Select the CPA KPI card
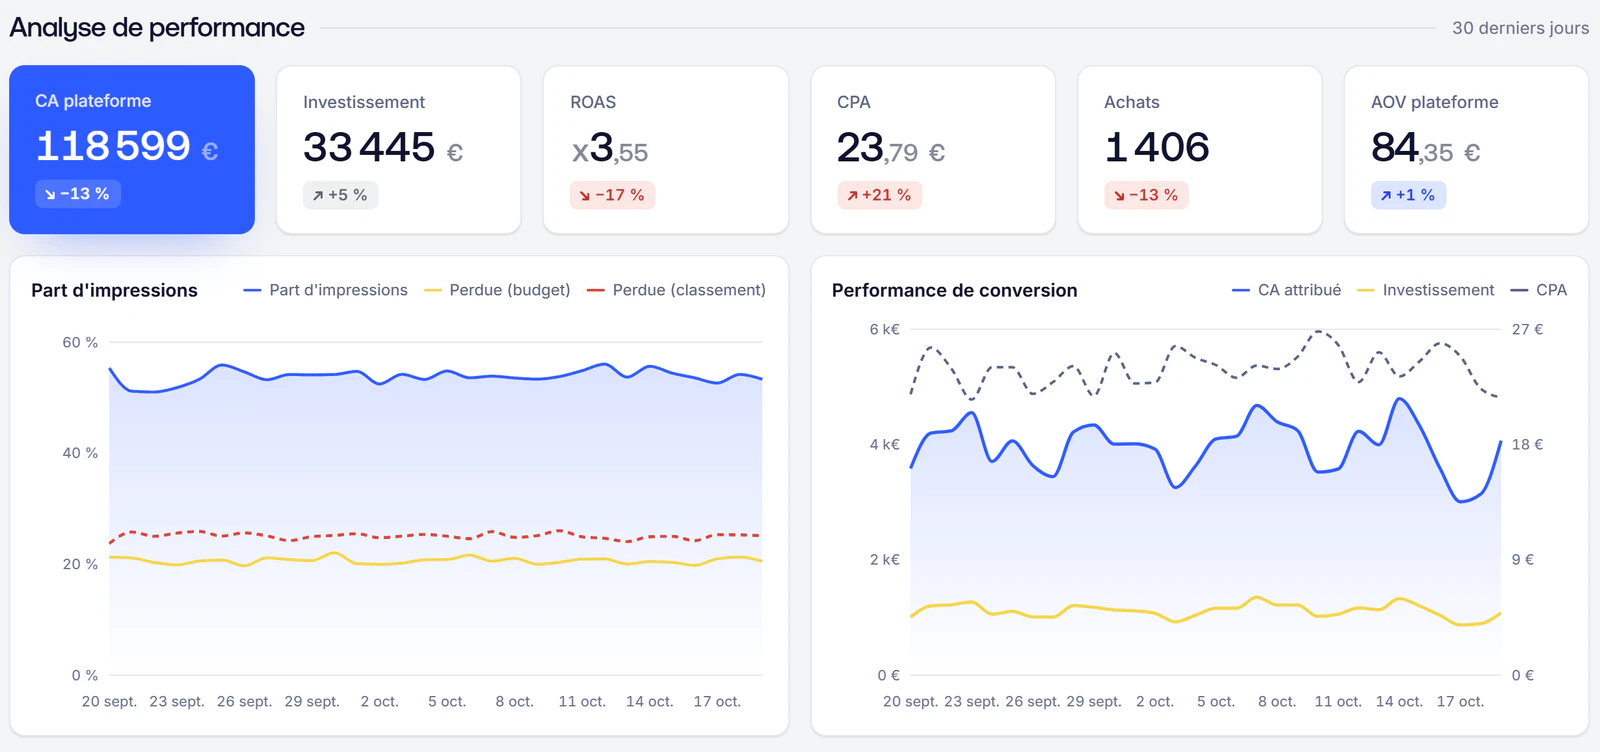This screenshot has height=752, width=1600. pyautogui.click(x=933, y=150)
